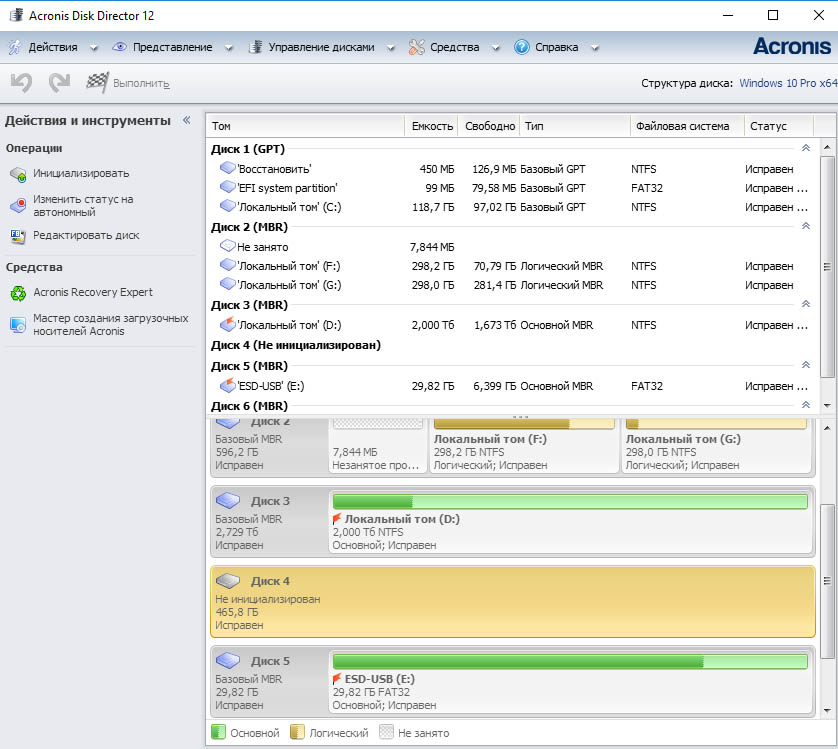Select the Локальный том (F:) partition block
Viewport: 838px width, 749px height.
point(524,446)
